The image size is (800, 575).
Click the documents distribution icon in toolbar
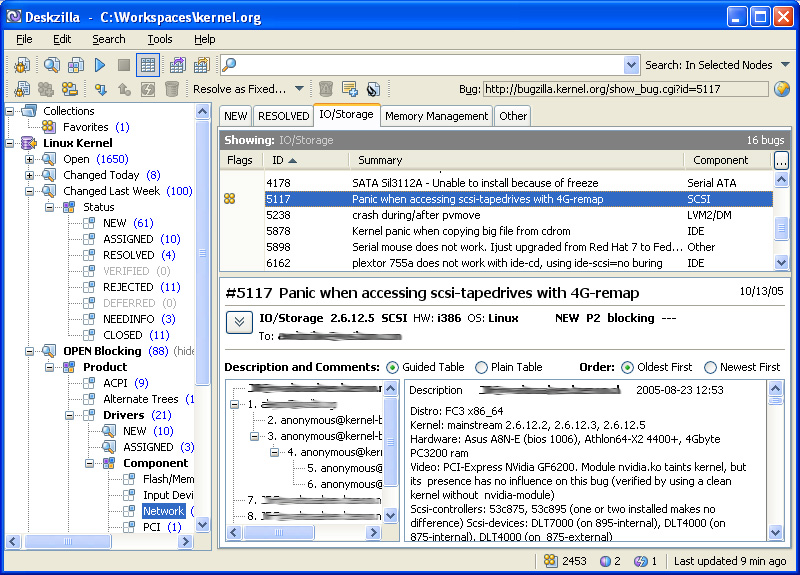[x=76, y=65]
